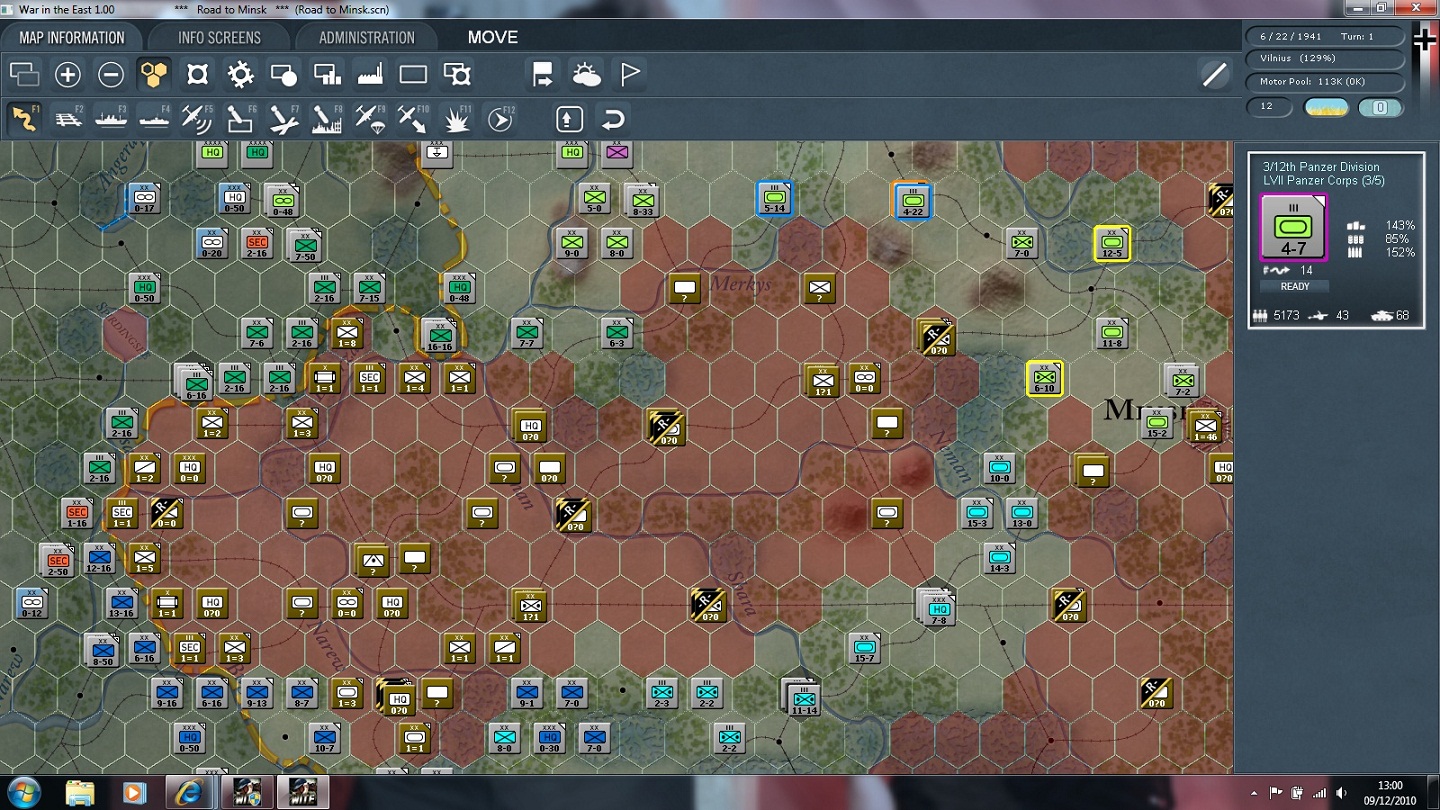Select the yellow-outlined 6-10 infantry unit
This screenshot has height=810, width=1440.
click(1045, 379)
